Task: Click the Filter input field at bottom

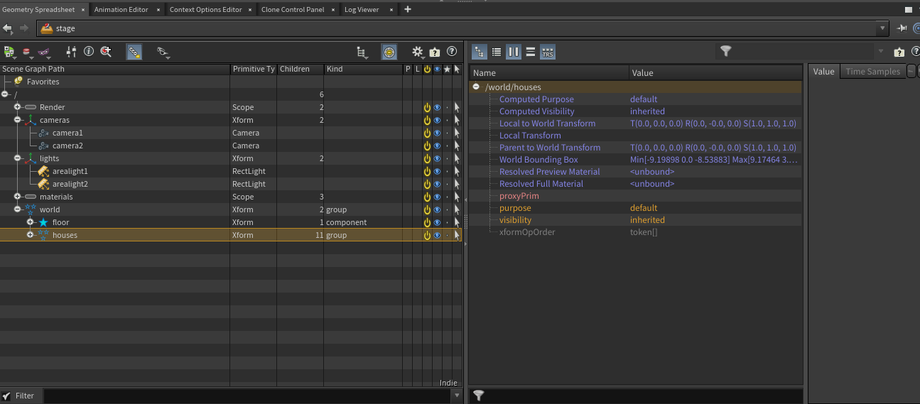Action: click(240, 396)
